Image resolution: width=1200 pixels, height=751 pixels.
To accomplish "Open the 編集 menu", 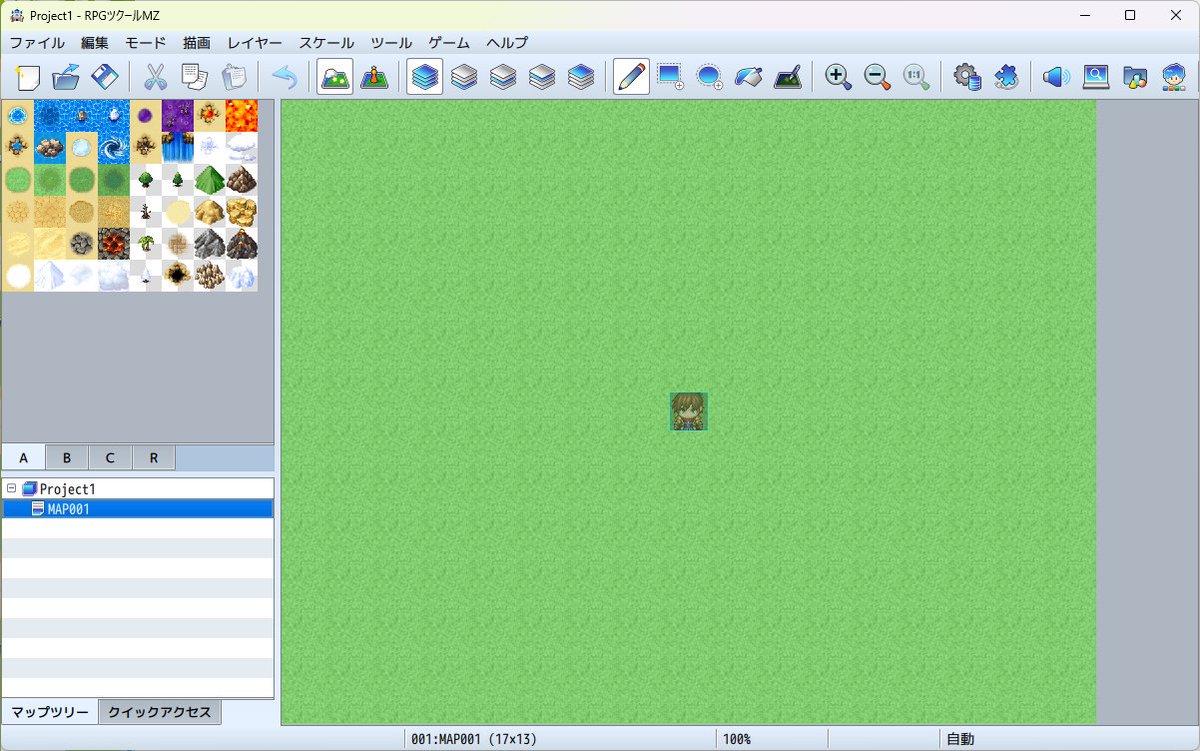I will click(95, 43).
